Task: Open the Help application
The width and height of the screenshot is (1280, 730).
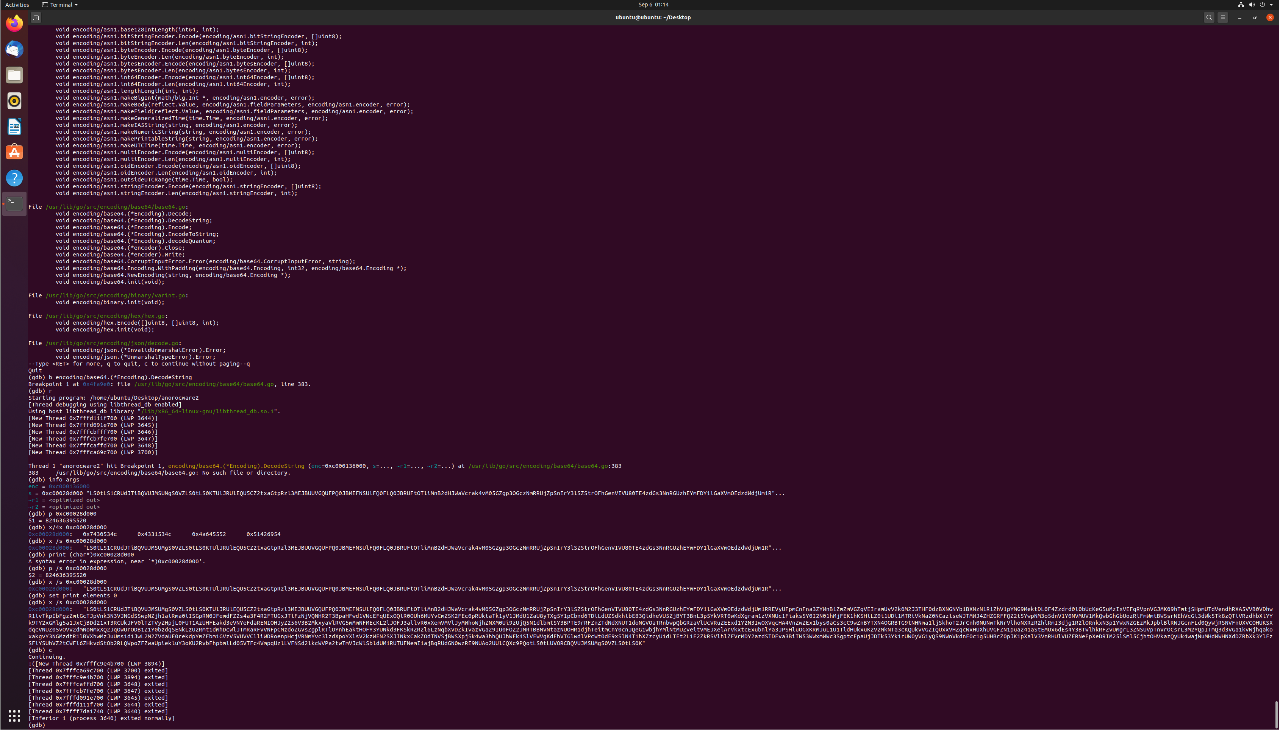Action: pyautogui.click(x=13, y=178)
